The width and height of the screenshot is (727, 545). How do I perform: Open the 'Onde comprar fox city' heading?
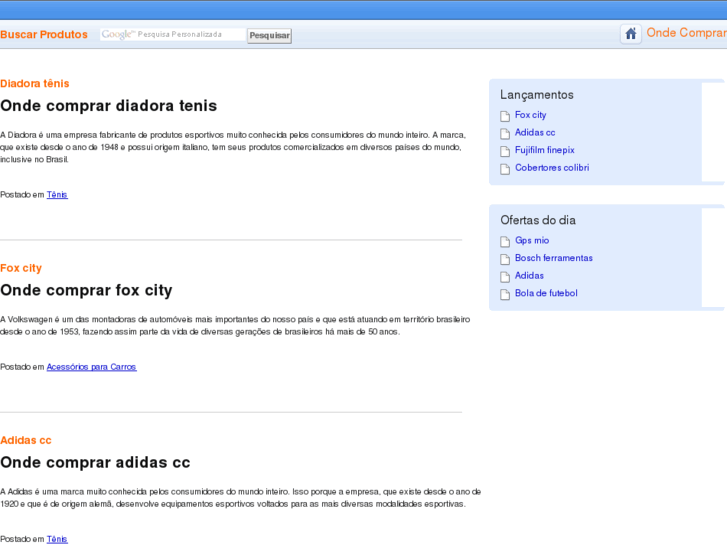(86, 290)
